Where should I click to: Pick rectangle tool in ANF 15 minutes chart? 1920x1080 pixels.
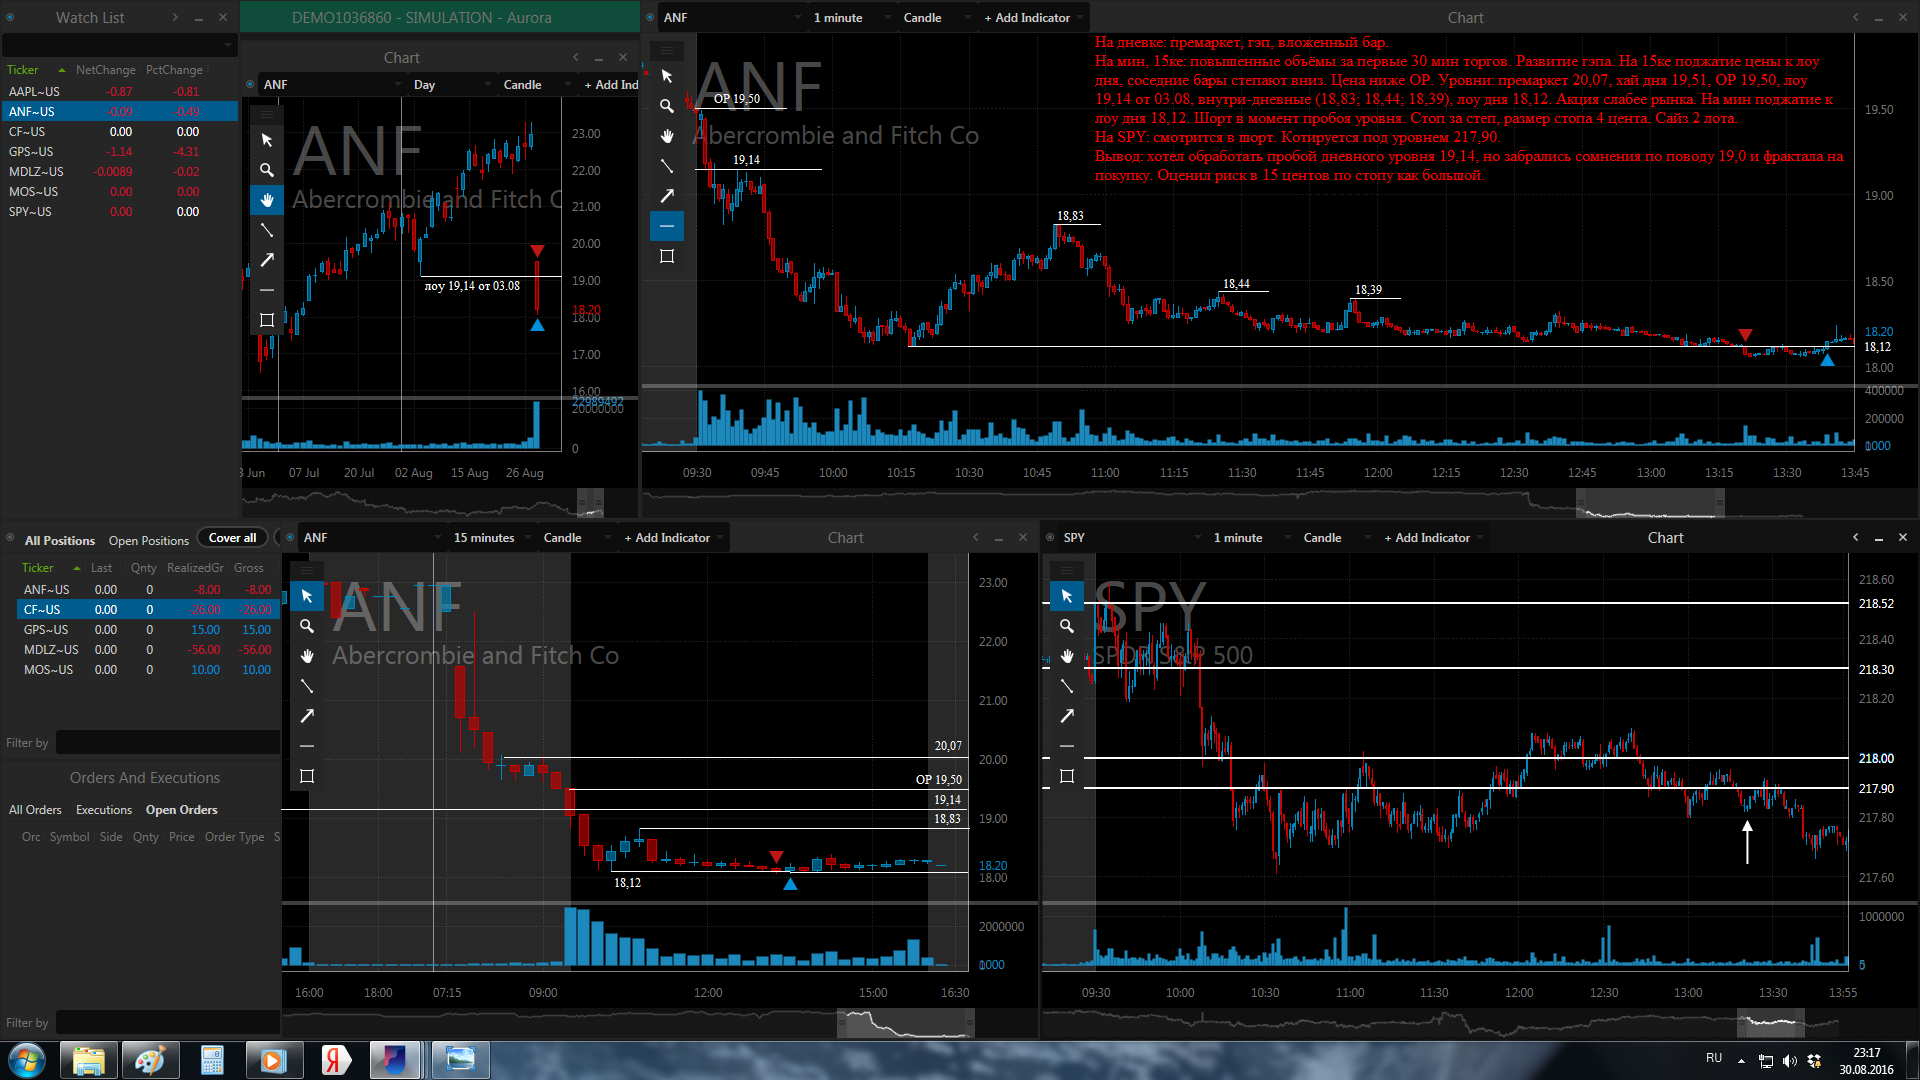(x=307, y=776)
